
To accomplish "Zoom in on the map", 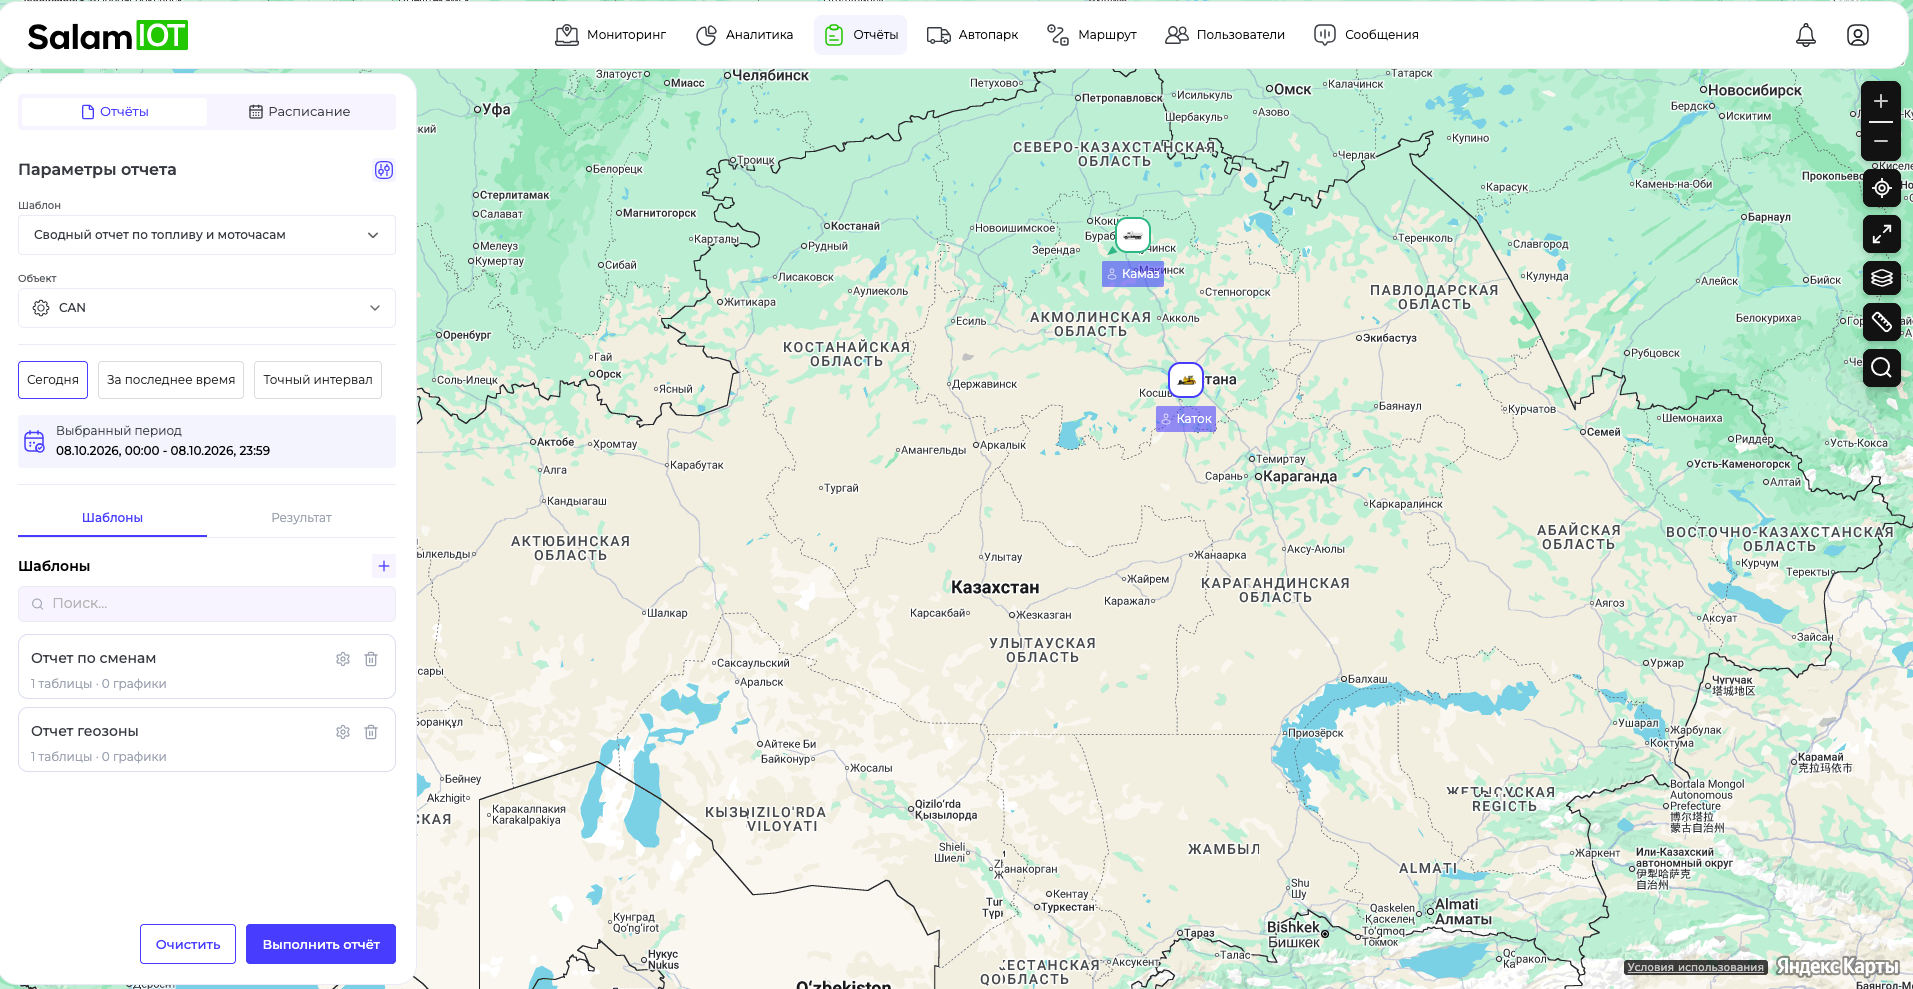I will tap(1881, 101).
